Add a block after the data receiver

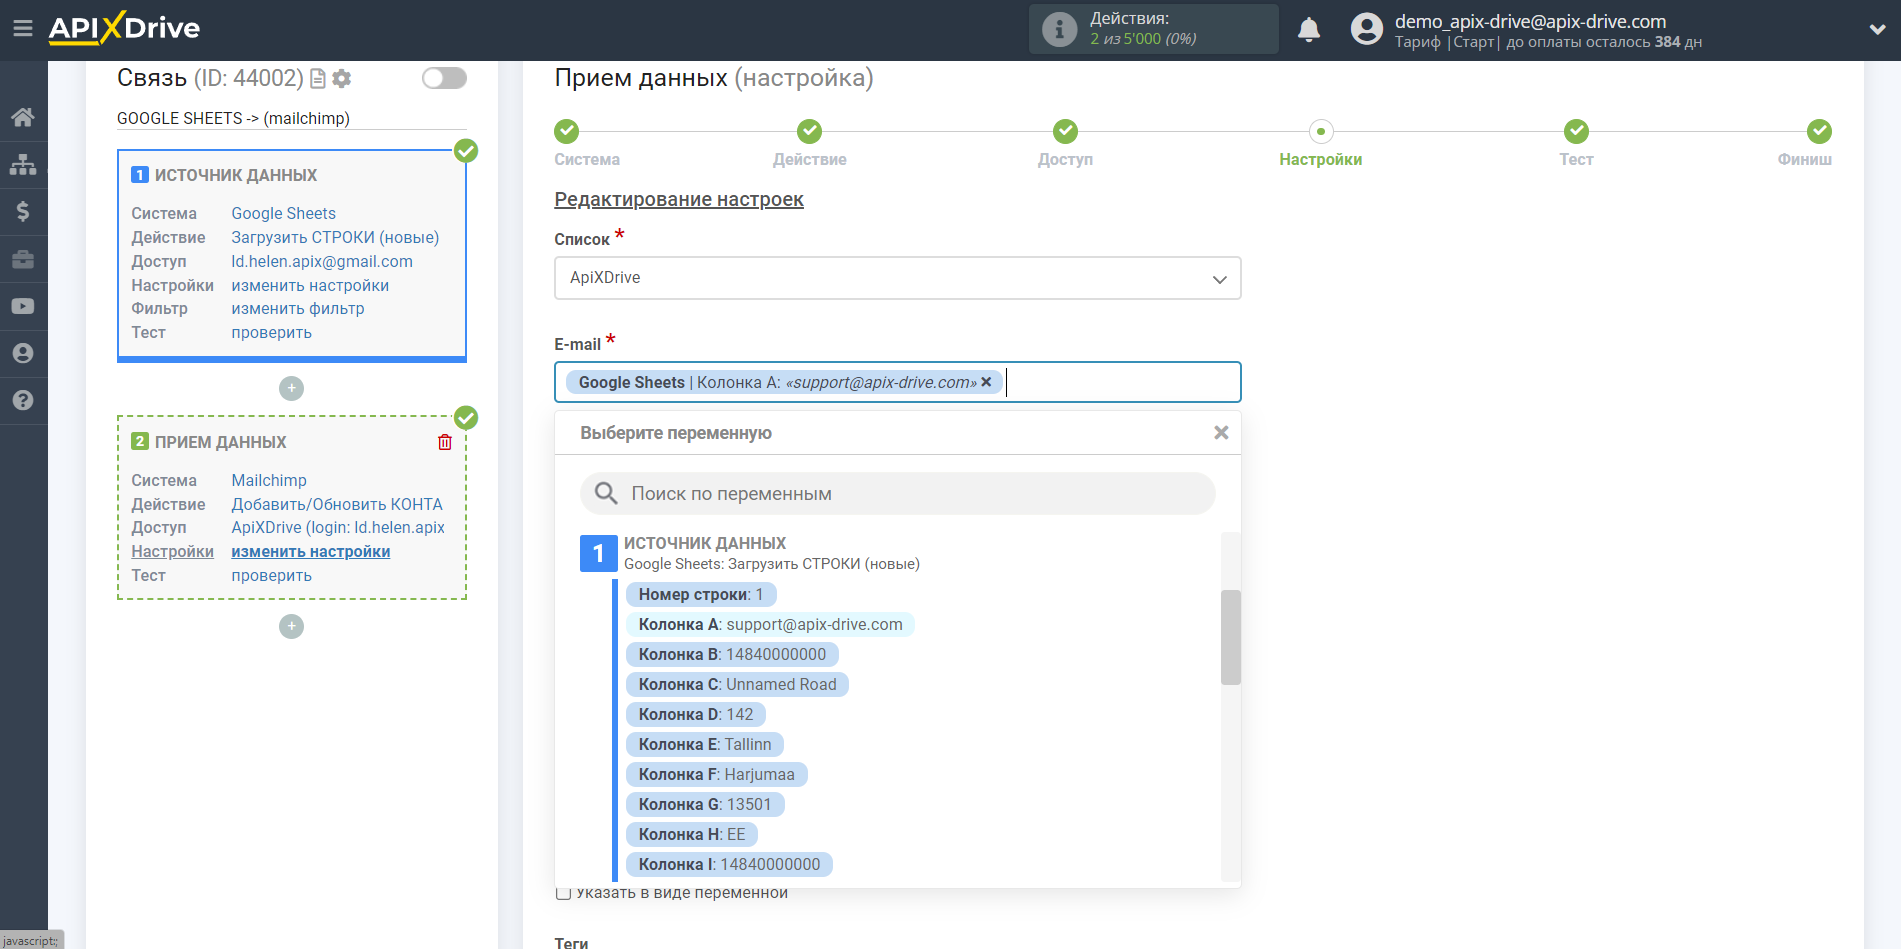tap(291, 626)
